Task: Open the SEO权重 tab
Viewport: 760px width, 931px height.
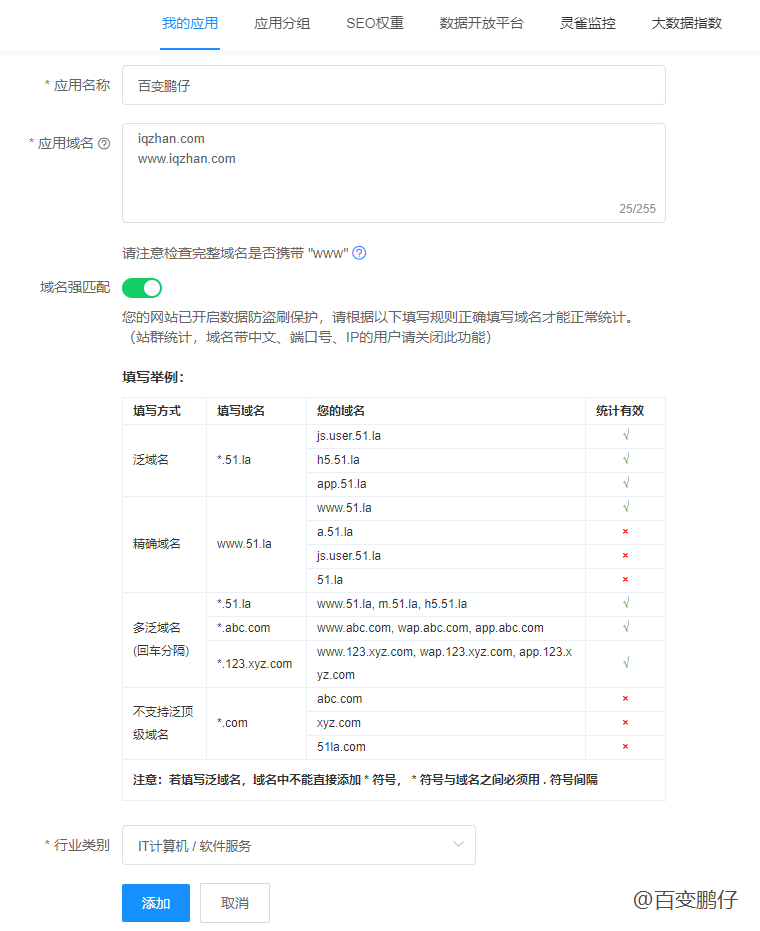Action: click(375, 23)
